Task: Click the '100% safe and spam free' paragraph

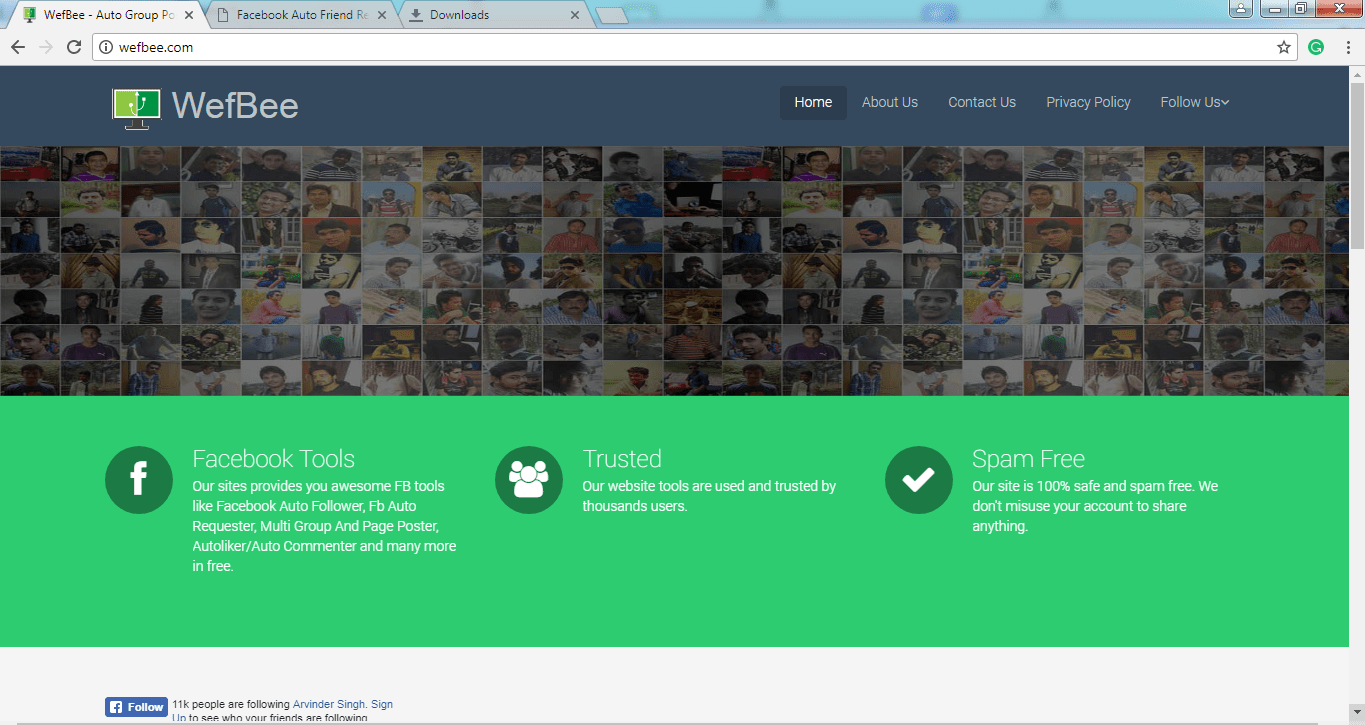Action: [1095, 506]
